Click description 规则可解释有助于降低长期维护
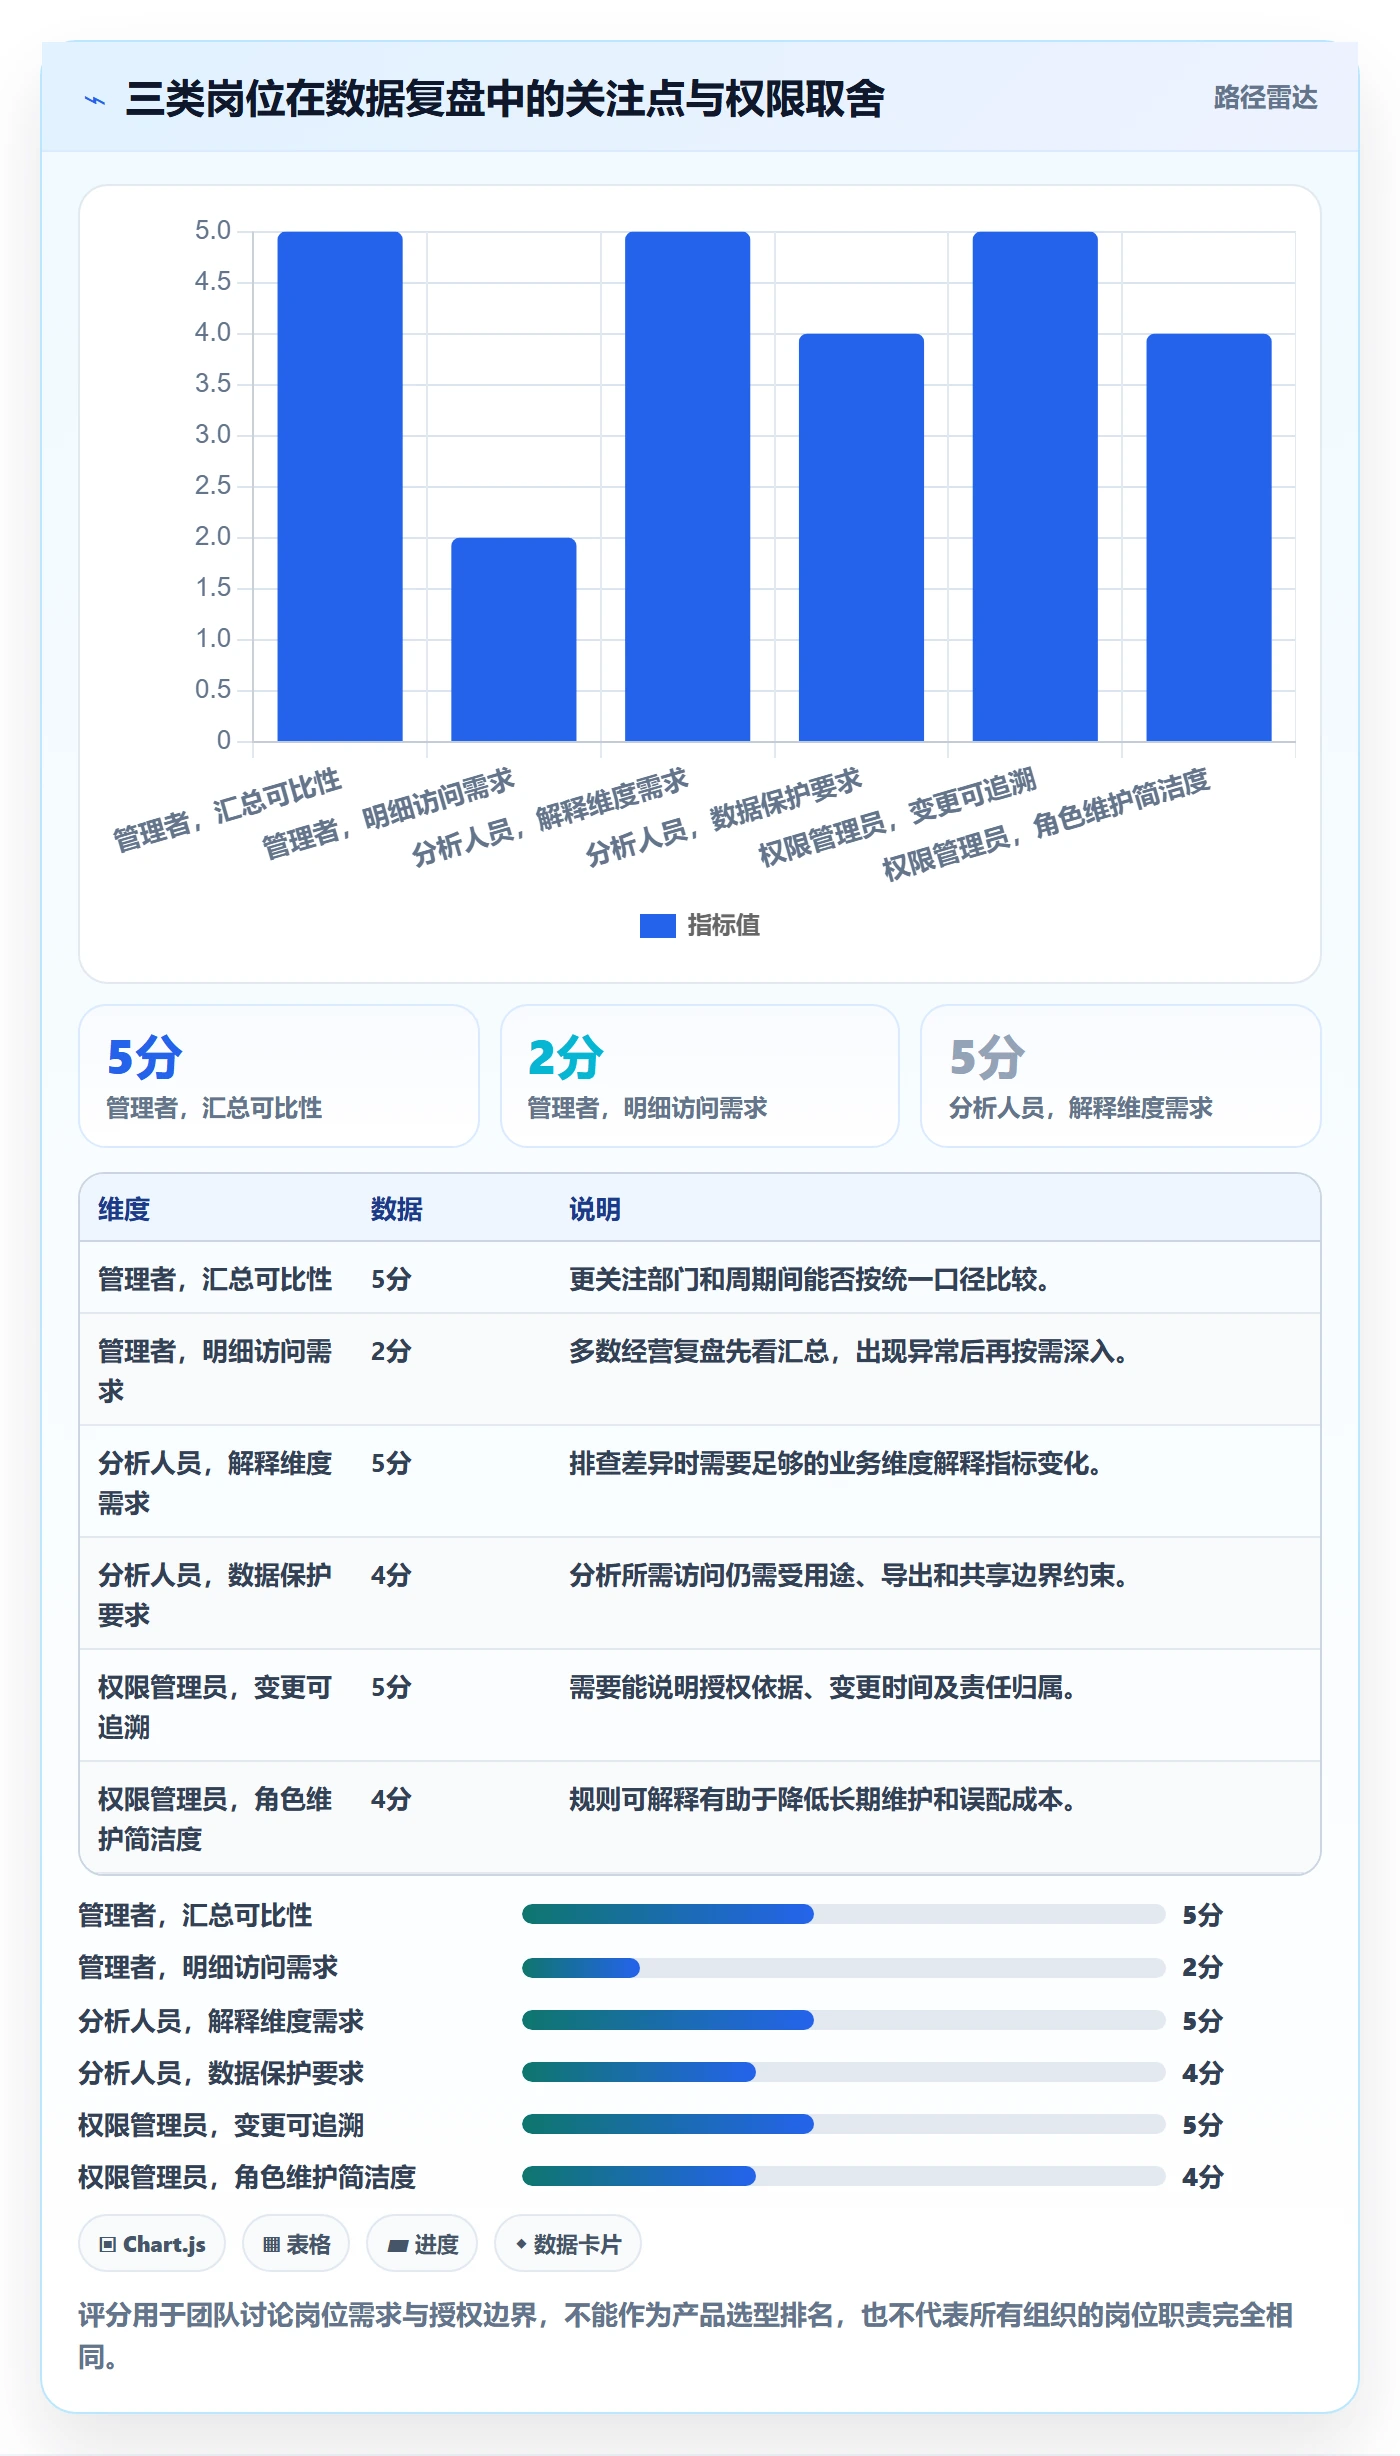Screen dimensions: 1400x2456 (x=822, y=1799)
